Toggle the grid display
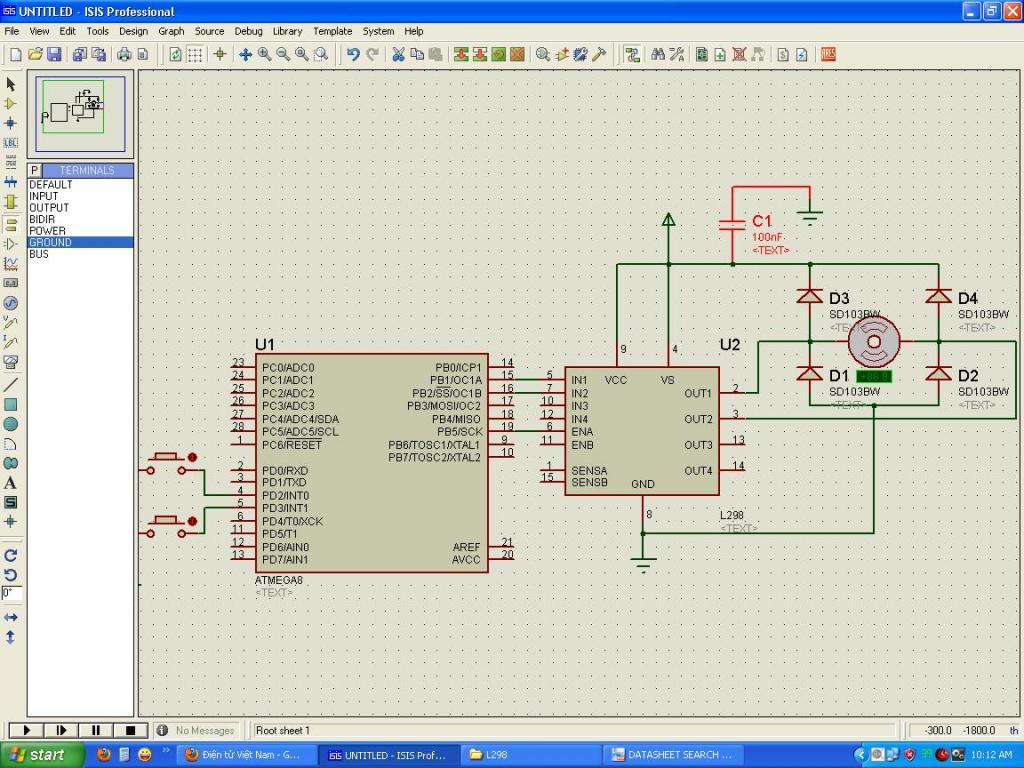This screenshot has height=768, width=1024. (x=196, y=54)
